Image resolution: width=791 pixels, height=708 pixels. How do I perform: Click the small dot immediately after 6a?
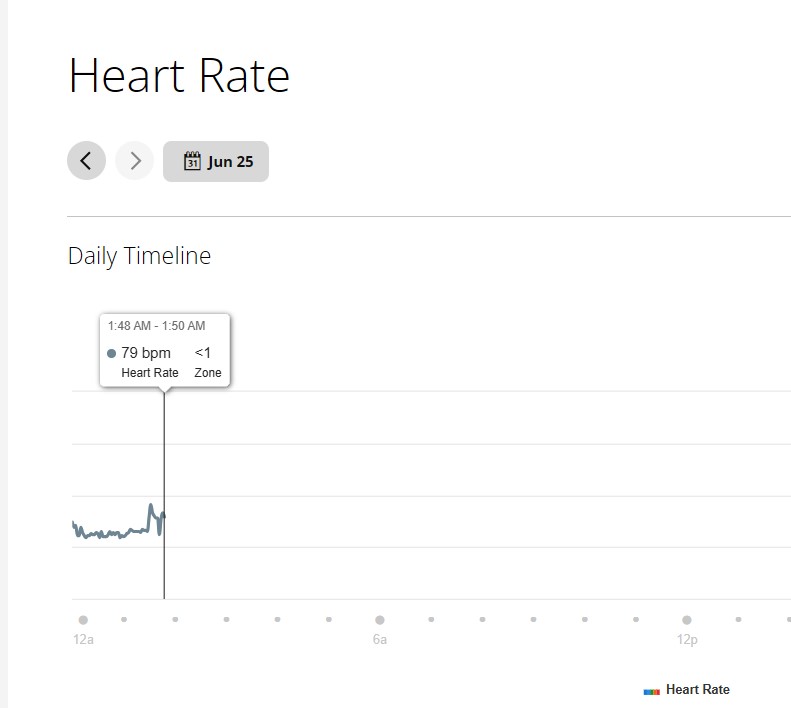[431, 619]
